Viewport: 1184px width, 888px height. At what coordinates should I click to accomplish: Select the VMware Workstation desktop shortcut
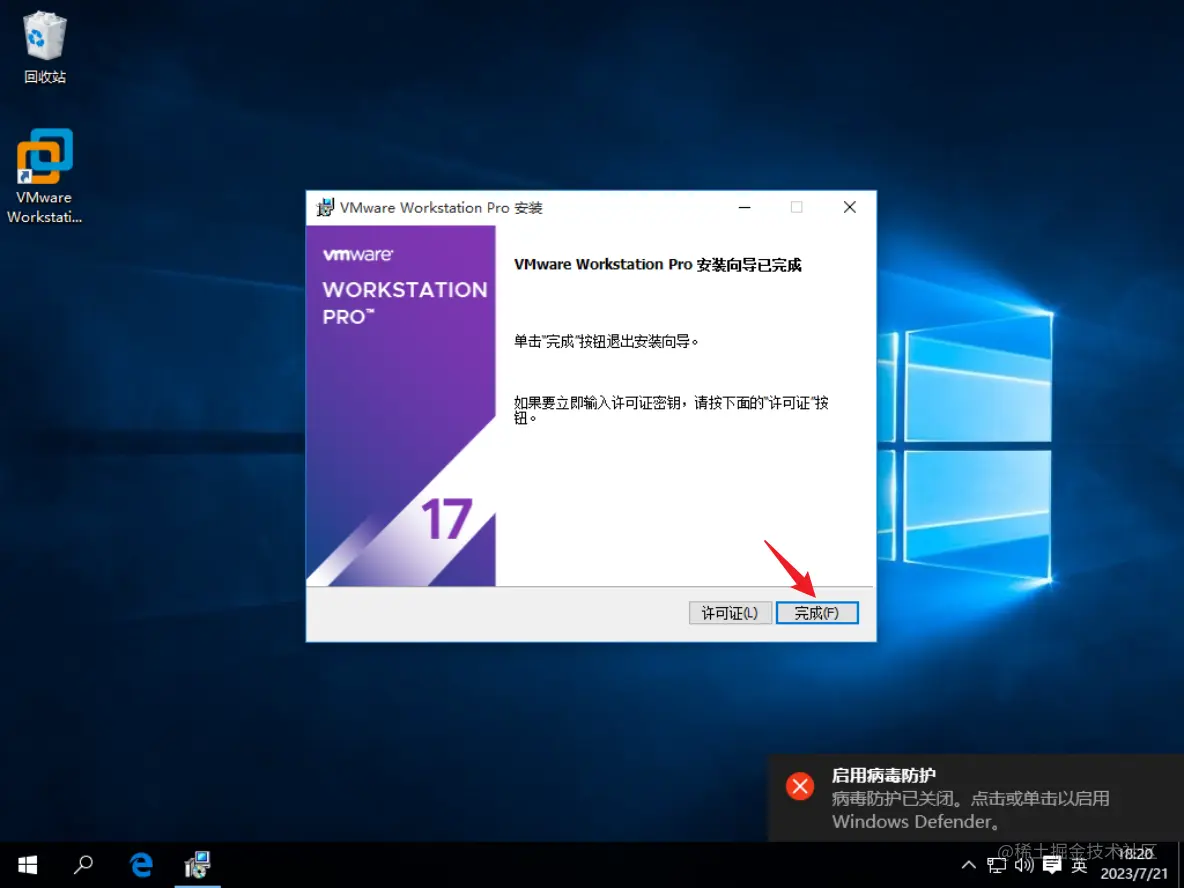click(45, 177)
